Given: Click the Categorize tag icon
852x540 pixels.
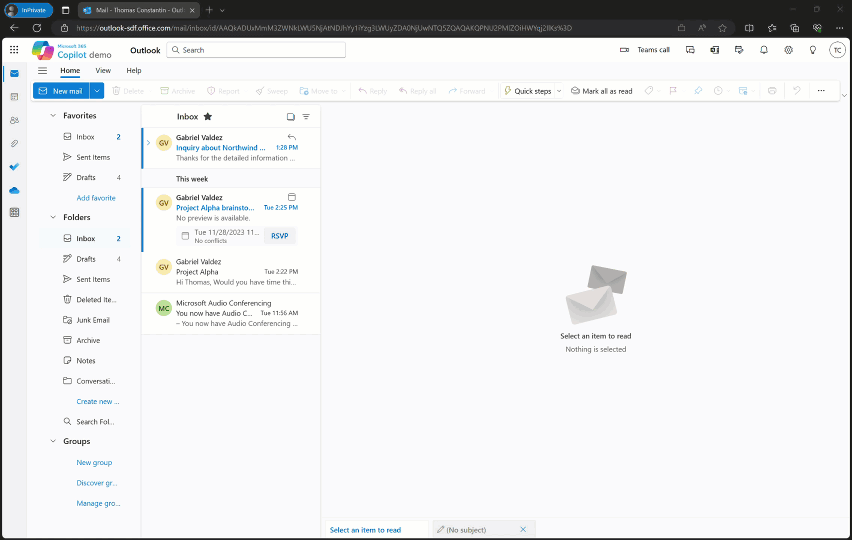Looking at the screenshot, I should pos(649,91).
